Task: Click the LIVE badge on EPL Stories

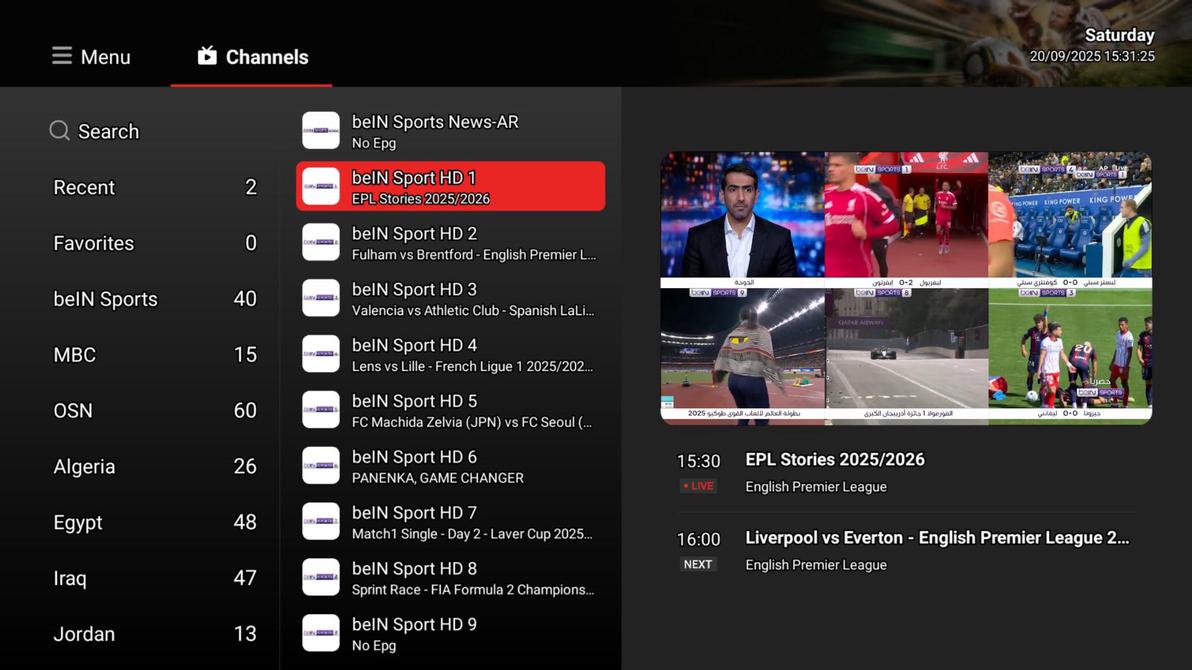Action: (697, 486)
